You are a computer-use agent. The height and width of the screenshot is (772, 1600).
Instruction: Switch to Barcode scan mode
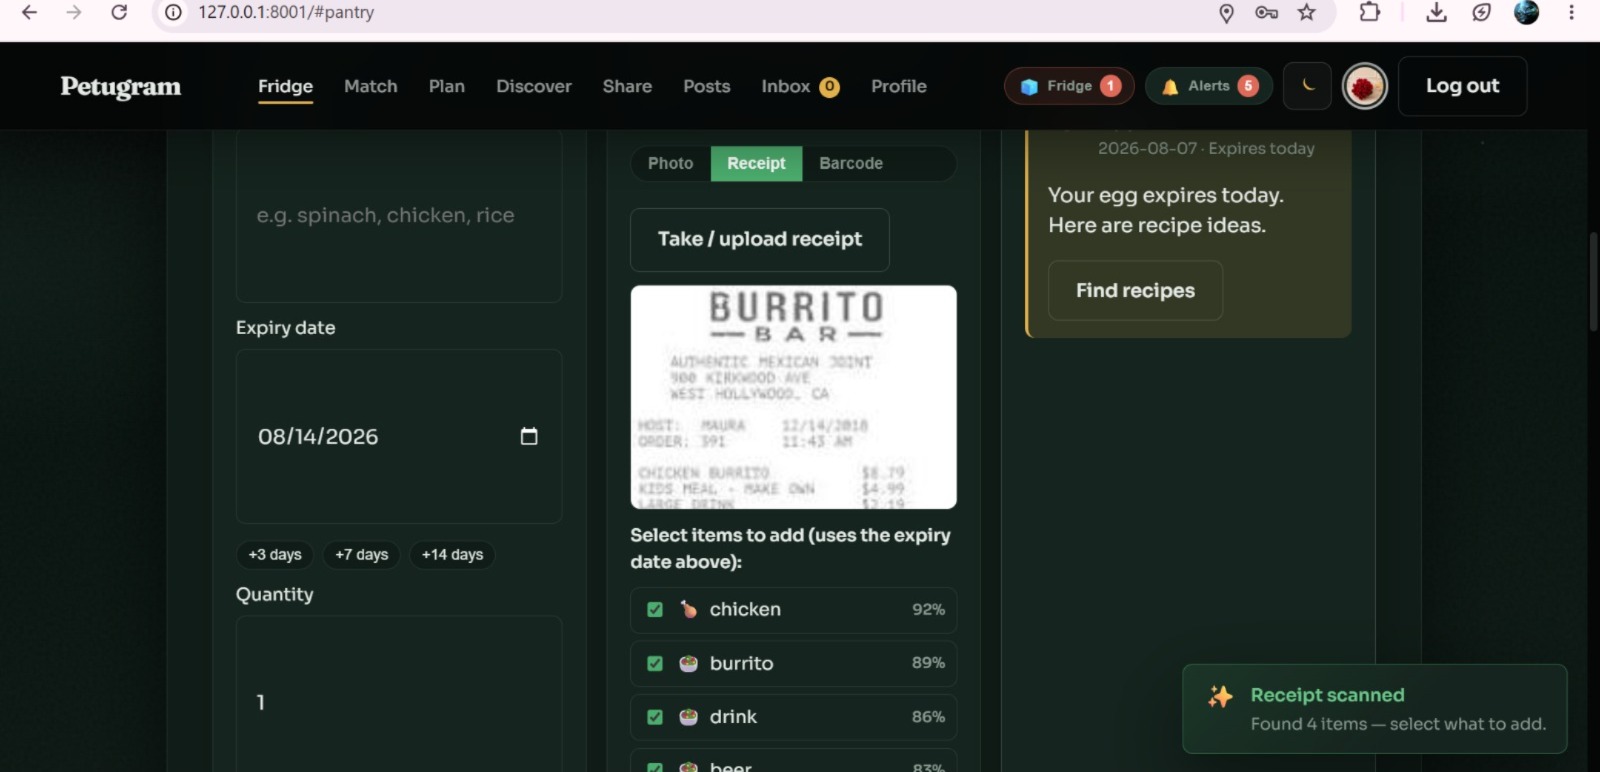[x=851, y=164]
